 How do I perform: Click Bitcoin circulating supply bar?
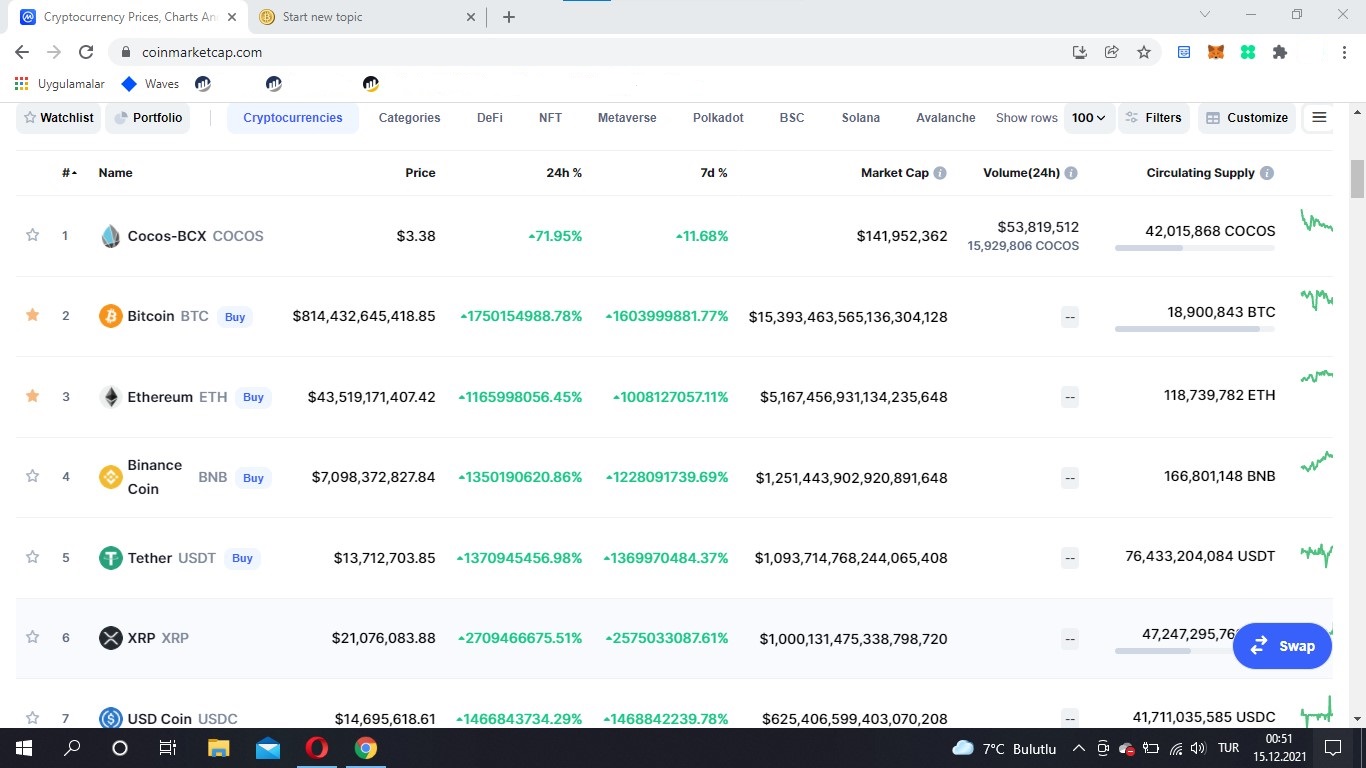point(1195,329)
